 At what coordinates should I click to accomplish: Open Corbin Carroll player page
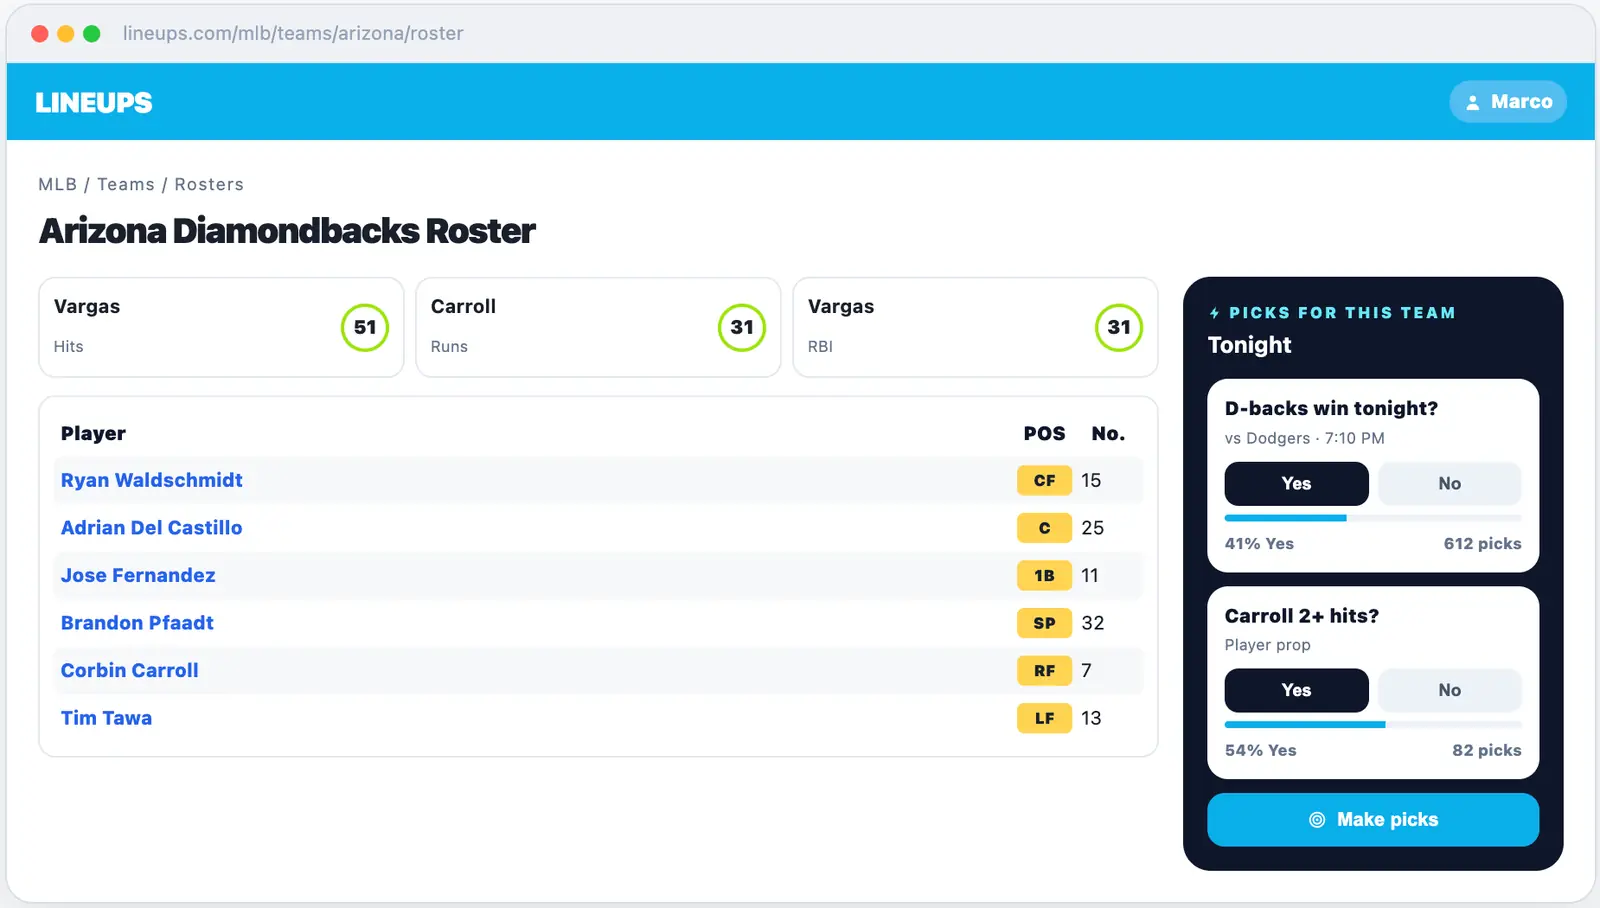pos(130,671)
